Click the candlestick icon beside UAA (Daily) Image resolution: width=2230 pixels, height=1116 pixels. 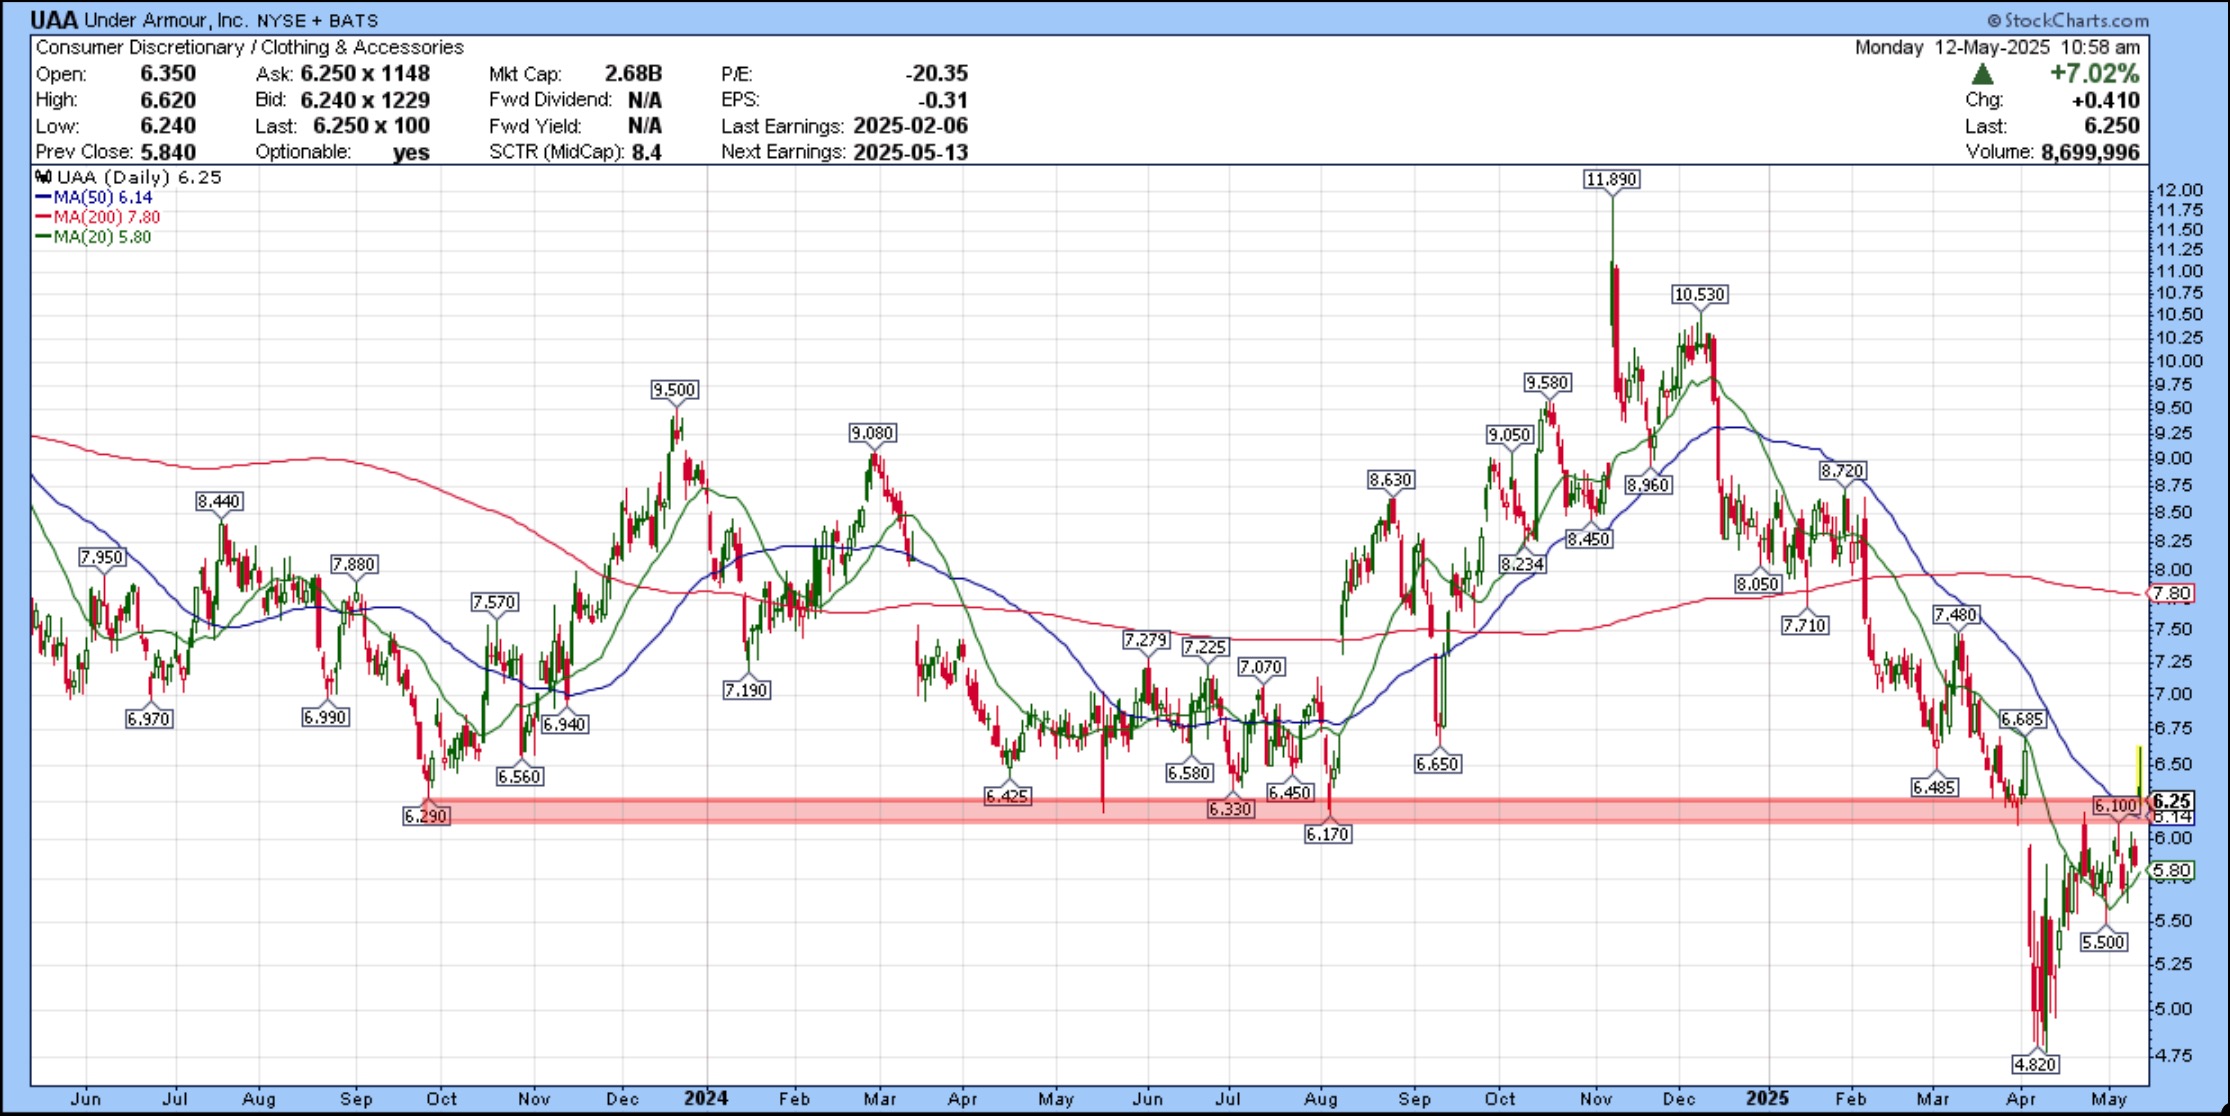[x=44, y=177]
